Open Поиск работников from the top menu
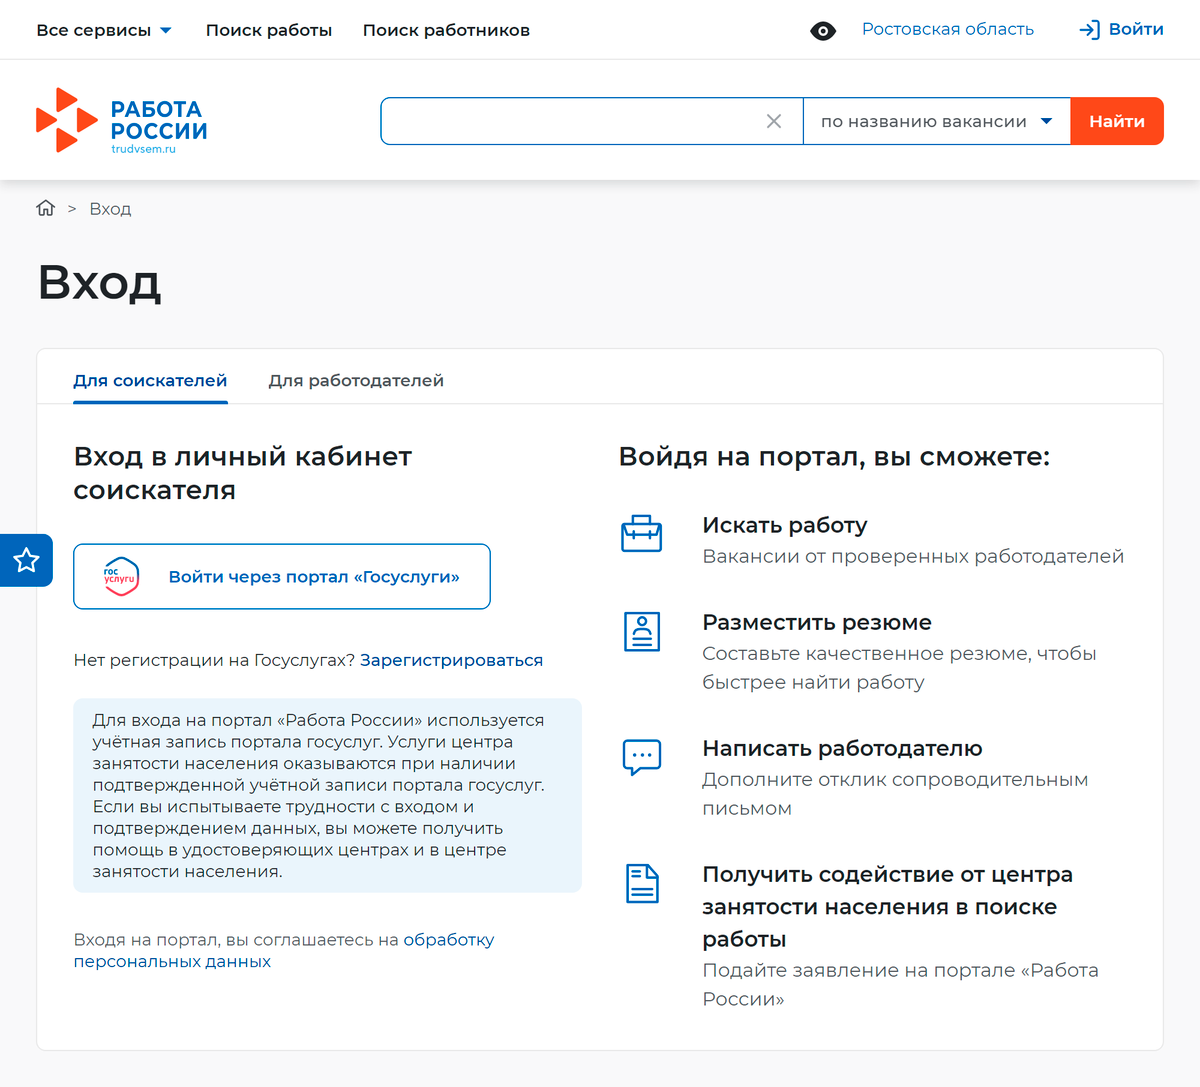The height and width of the screenshot is (1087, 1200). 446,29
